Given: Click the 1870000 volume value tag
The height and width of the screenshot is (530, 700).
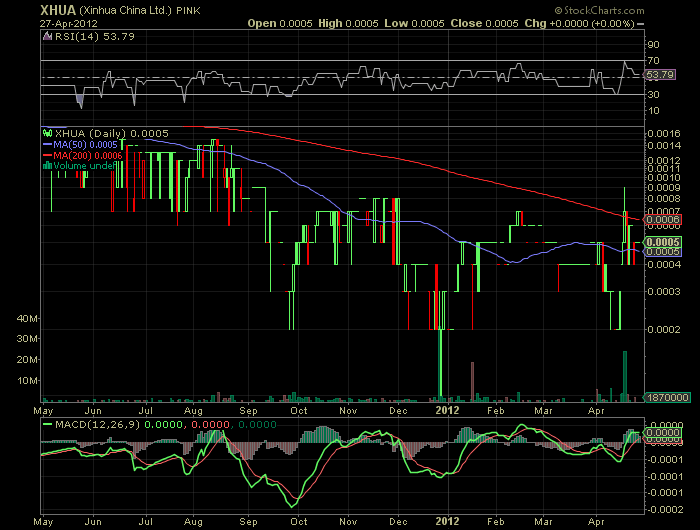Looking at the screenshot, I should (x=667, y=397).
